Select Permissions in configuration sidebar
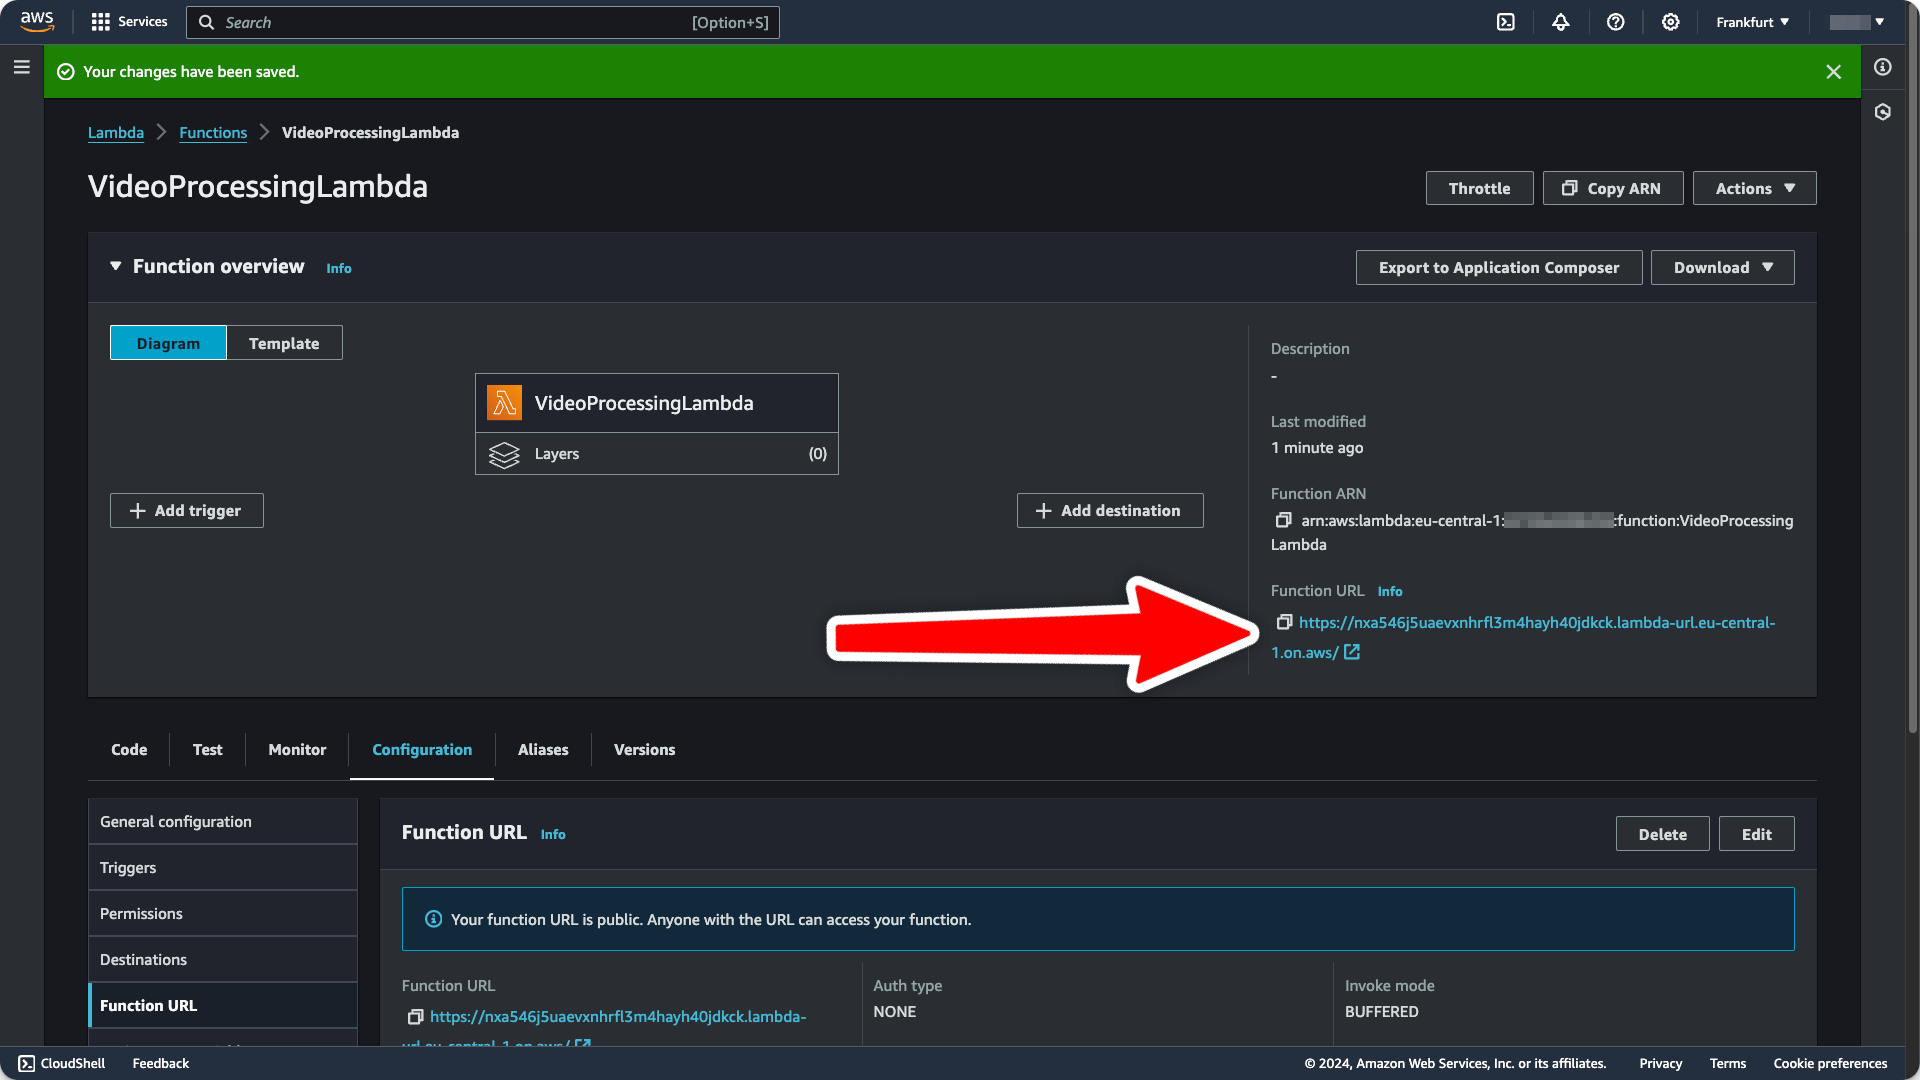The height and width of the screenshot is (1080, 1920). pos(141,913)
